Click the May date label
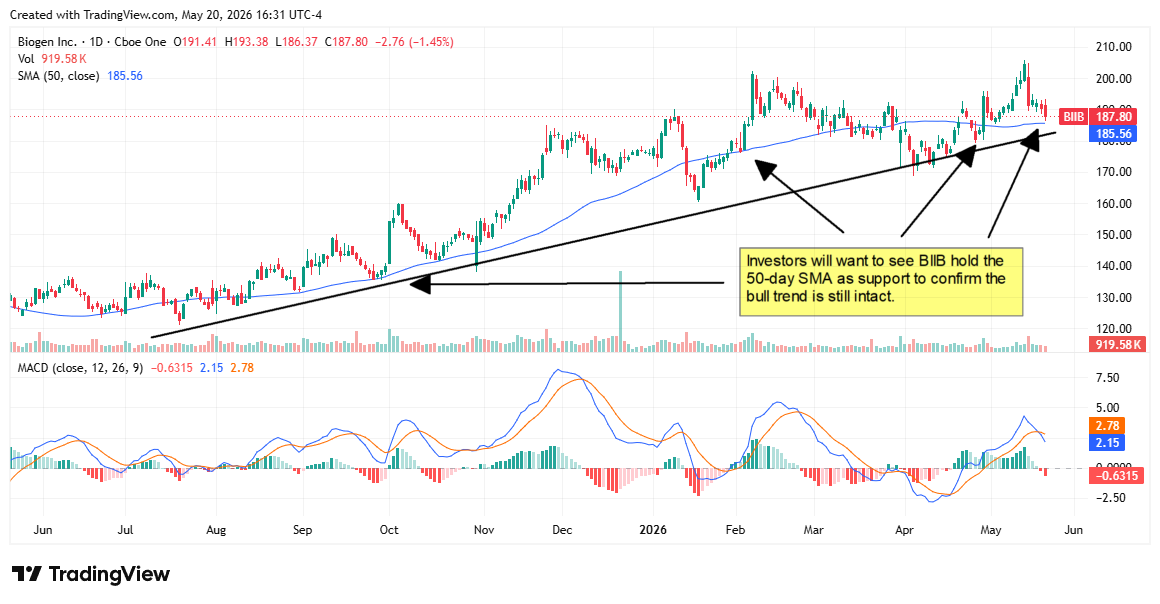1160x604 pixels. pos(991,530)
